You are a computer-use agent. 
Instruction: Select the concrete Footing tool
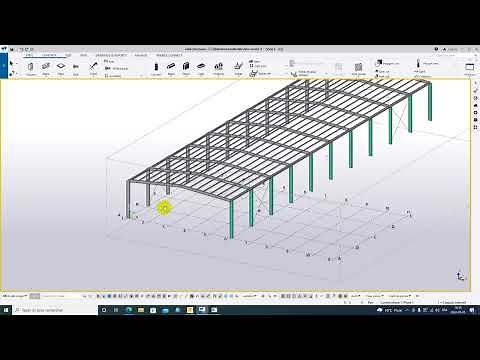tap(219, 68)
